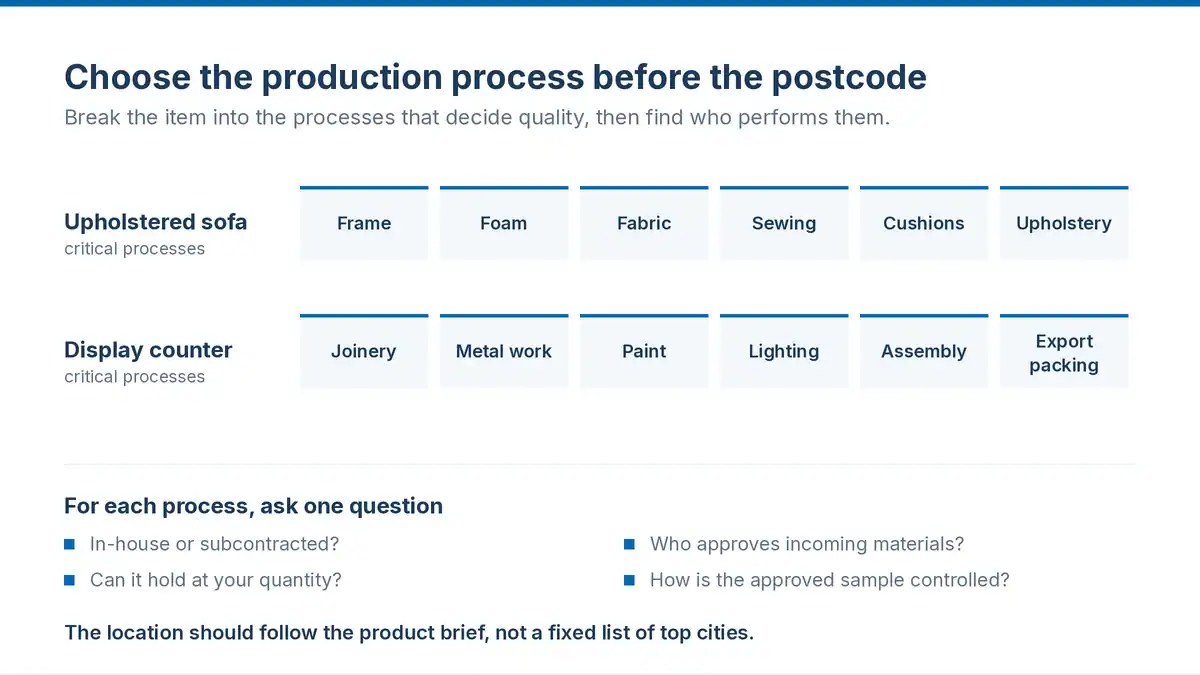Image resolution: width=1200 pixels, height=675 pixels.
Task: Click bullet next to Who approves incoming materials
Action: click(630, 544)
